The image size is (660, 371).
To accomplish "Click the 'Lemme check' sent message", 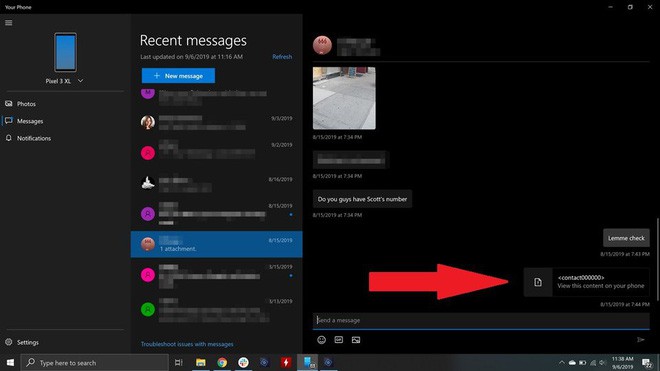I will tap(626, 238).
